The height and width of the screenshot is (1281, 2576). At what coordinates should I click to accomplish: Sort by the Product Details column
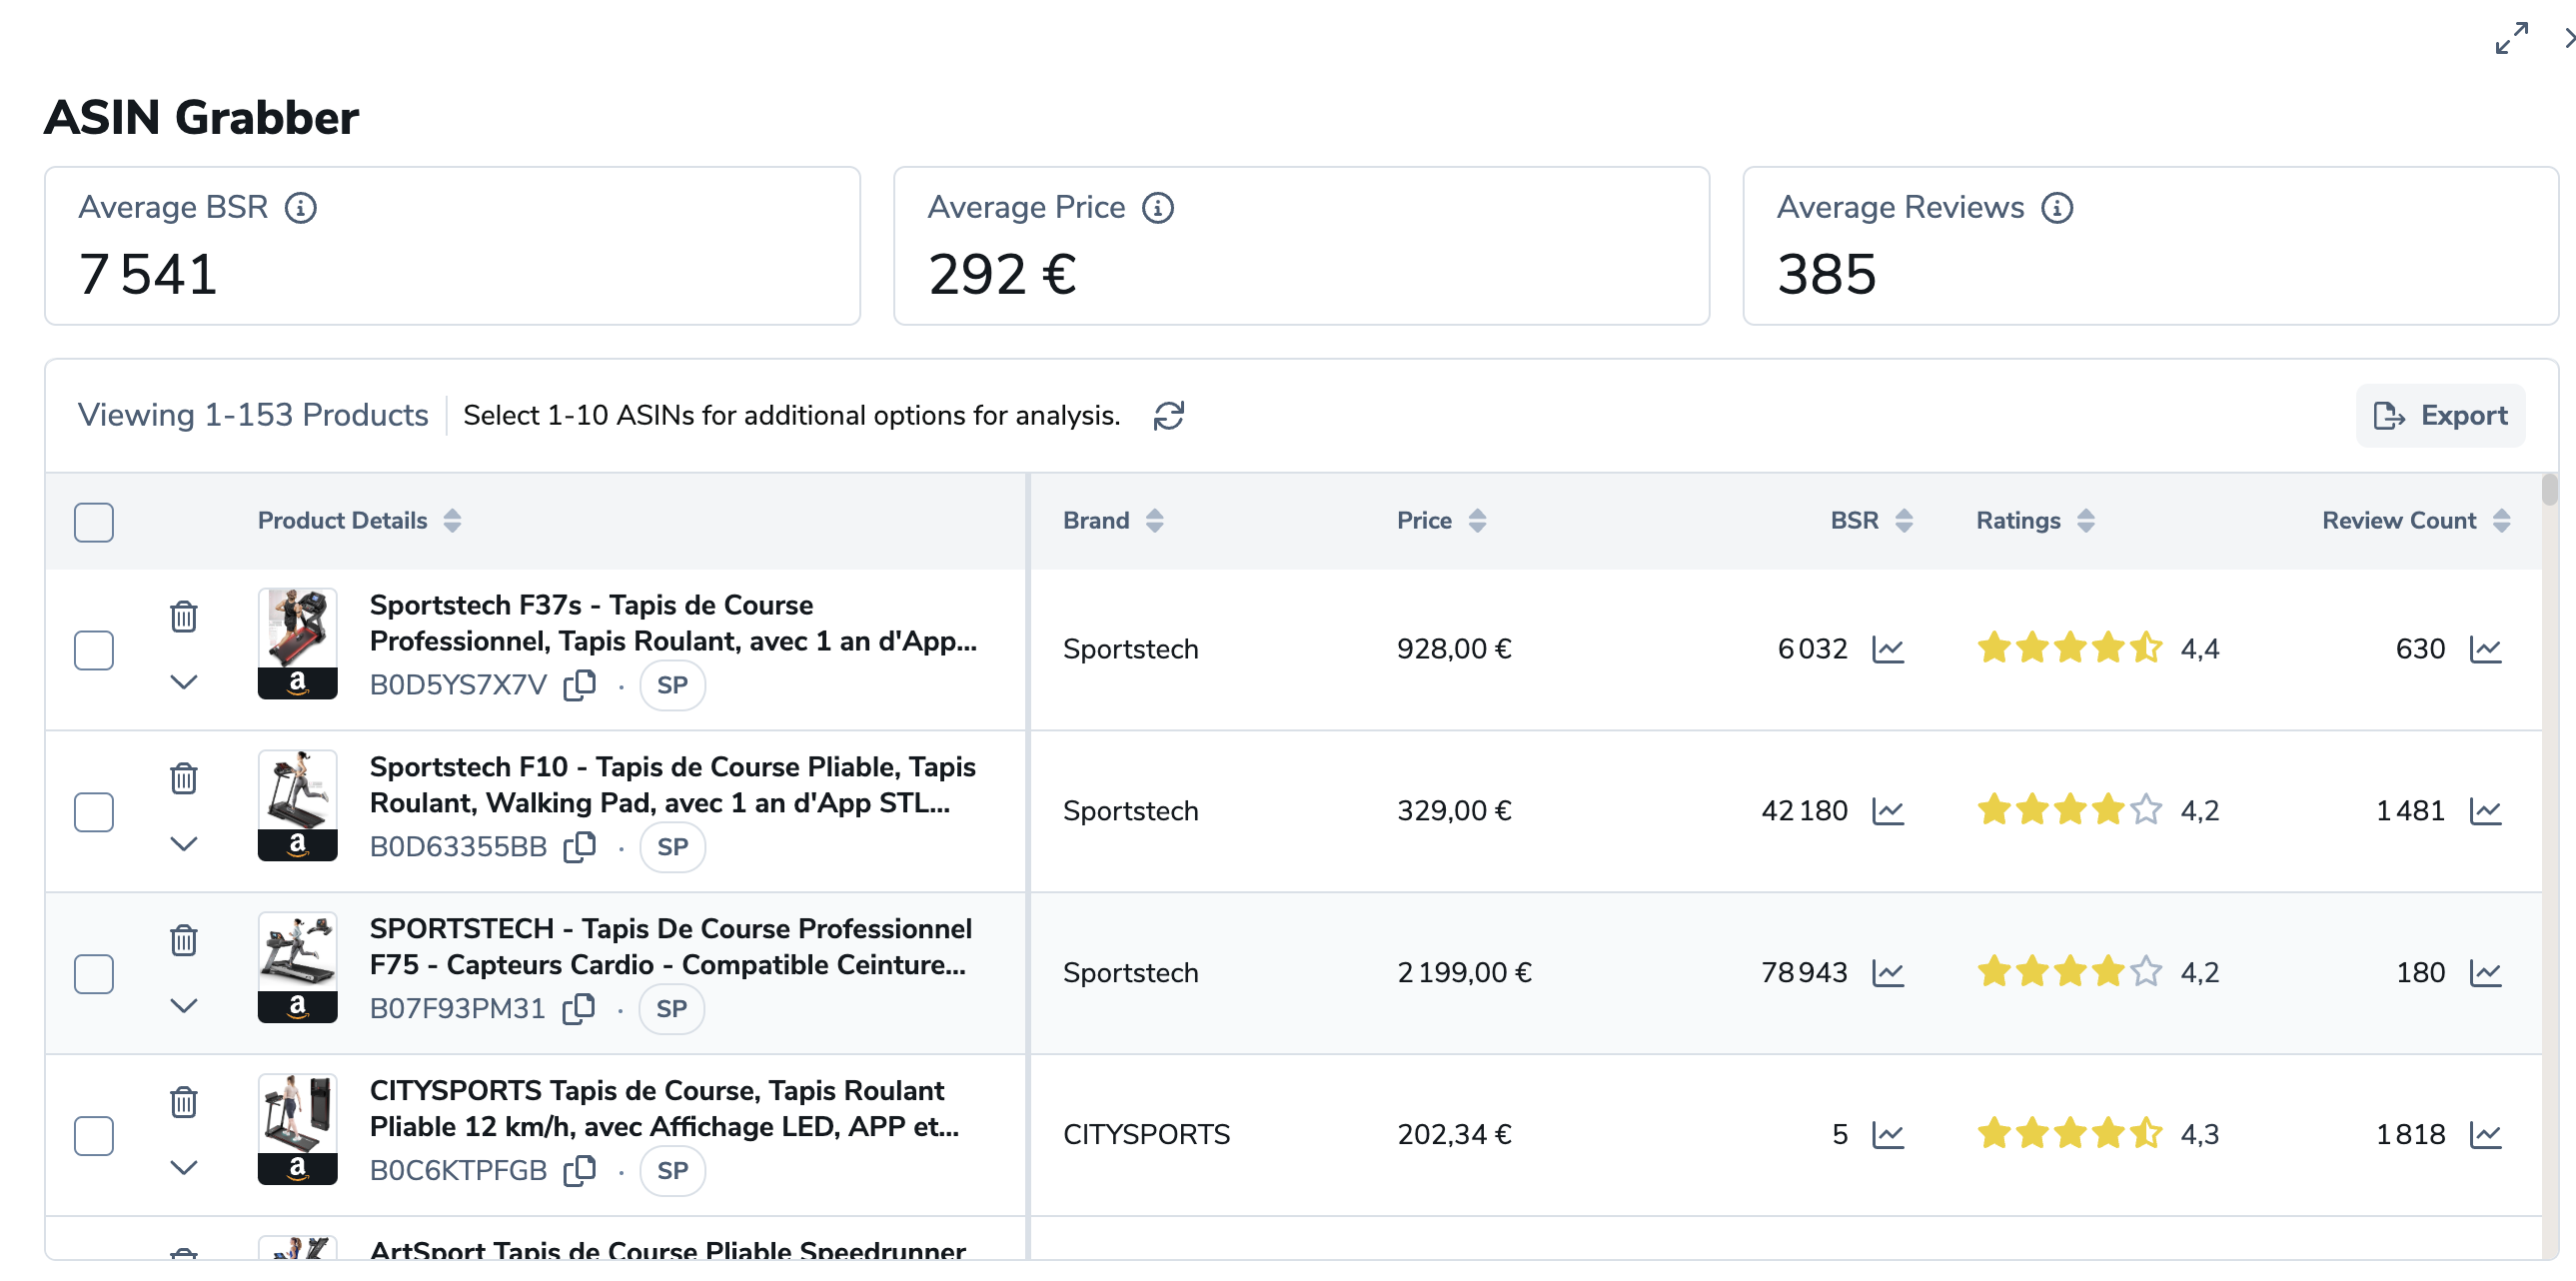coord(452,521)
